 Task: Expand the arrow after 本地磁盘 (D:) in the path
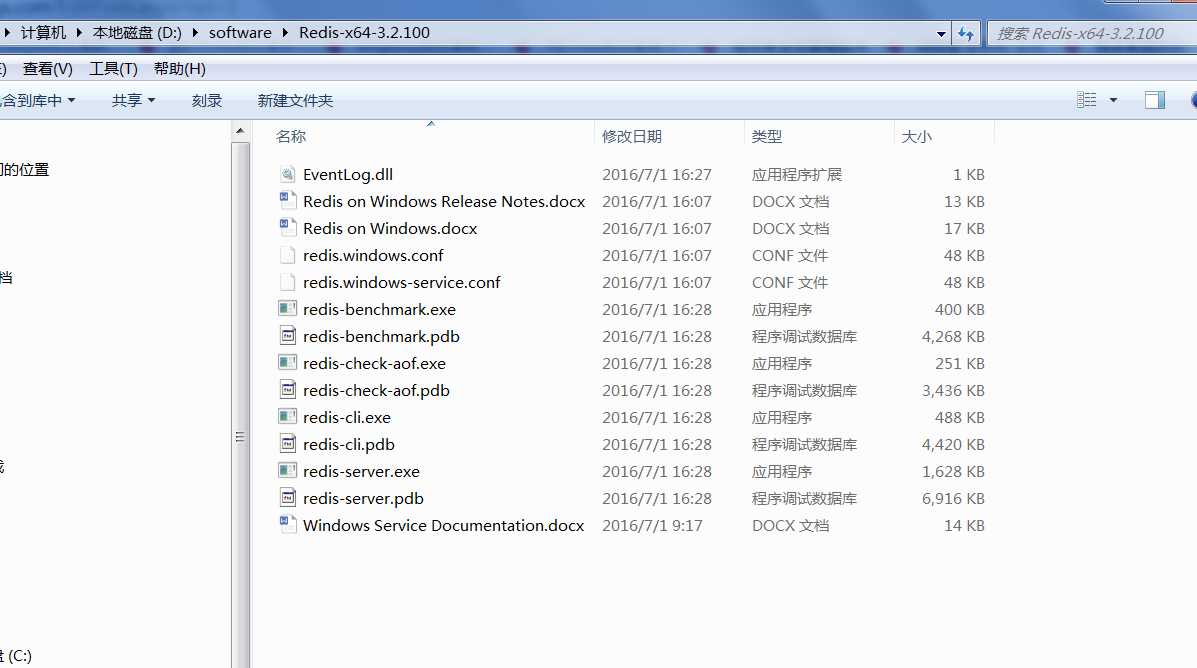pyautogui.click(x=195, y=33)
